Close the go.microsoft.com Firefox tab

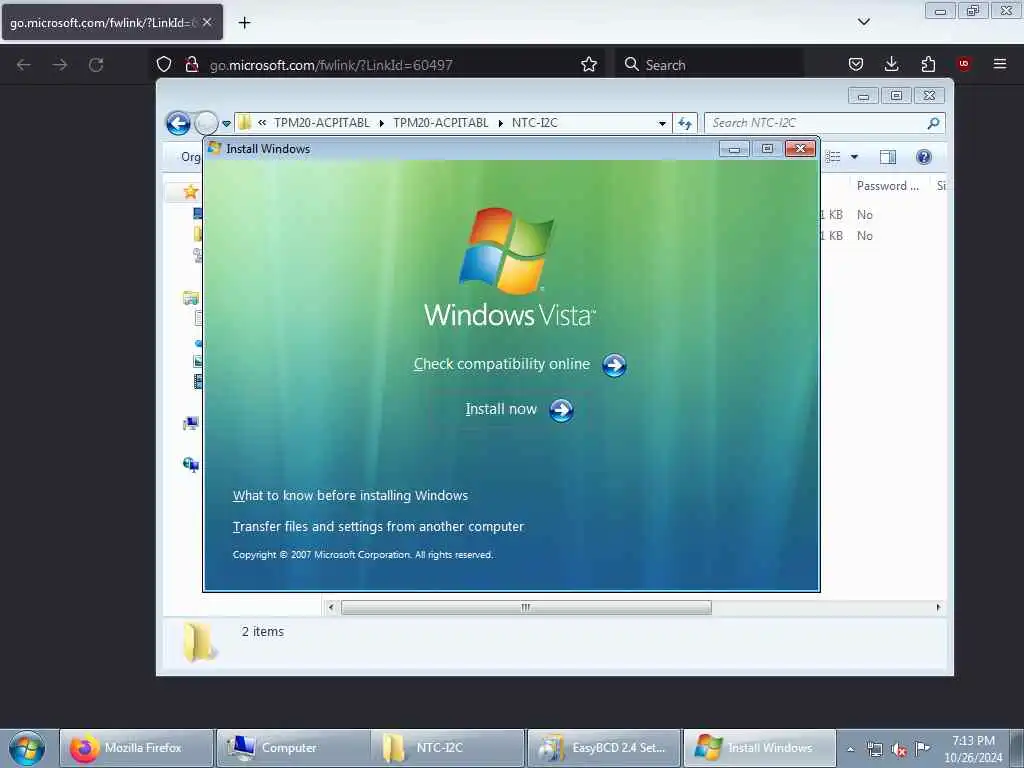click(x=207, y=22)
